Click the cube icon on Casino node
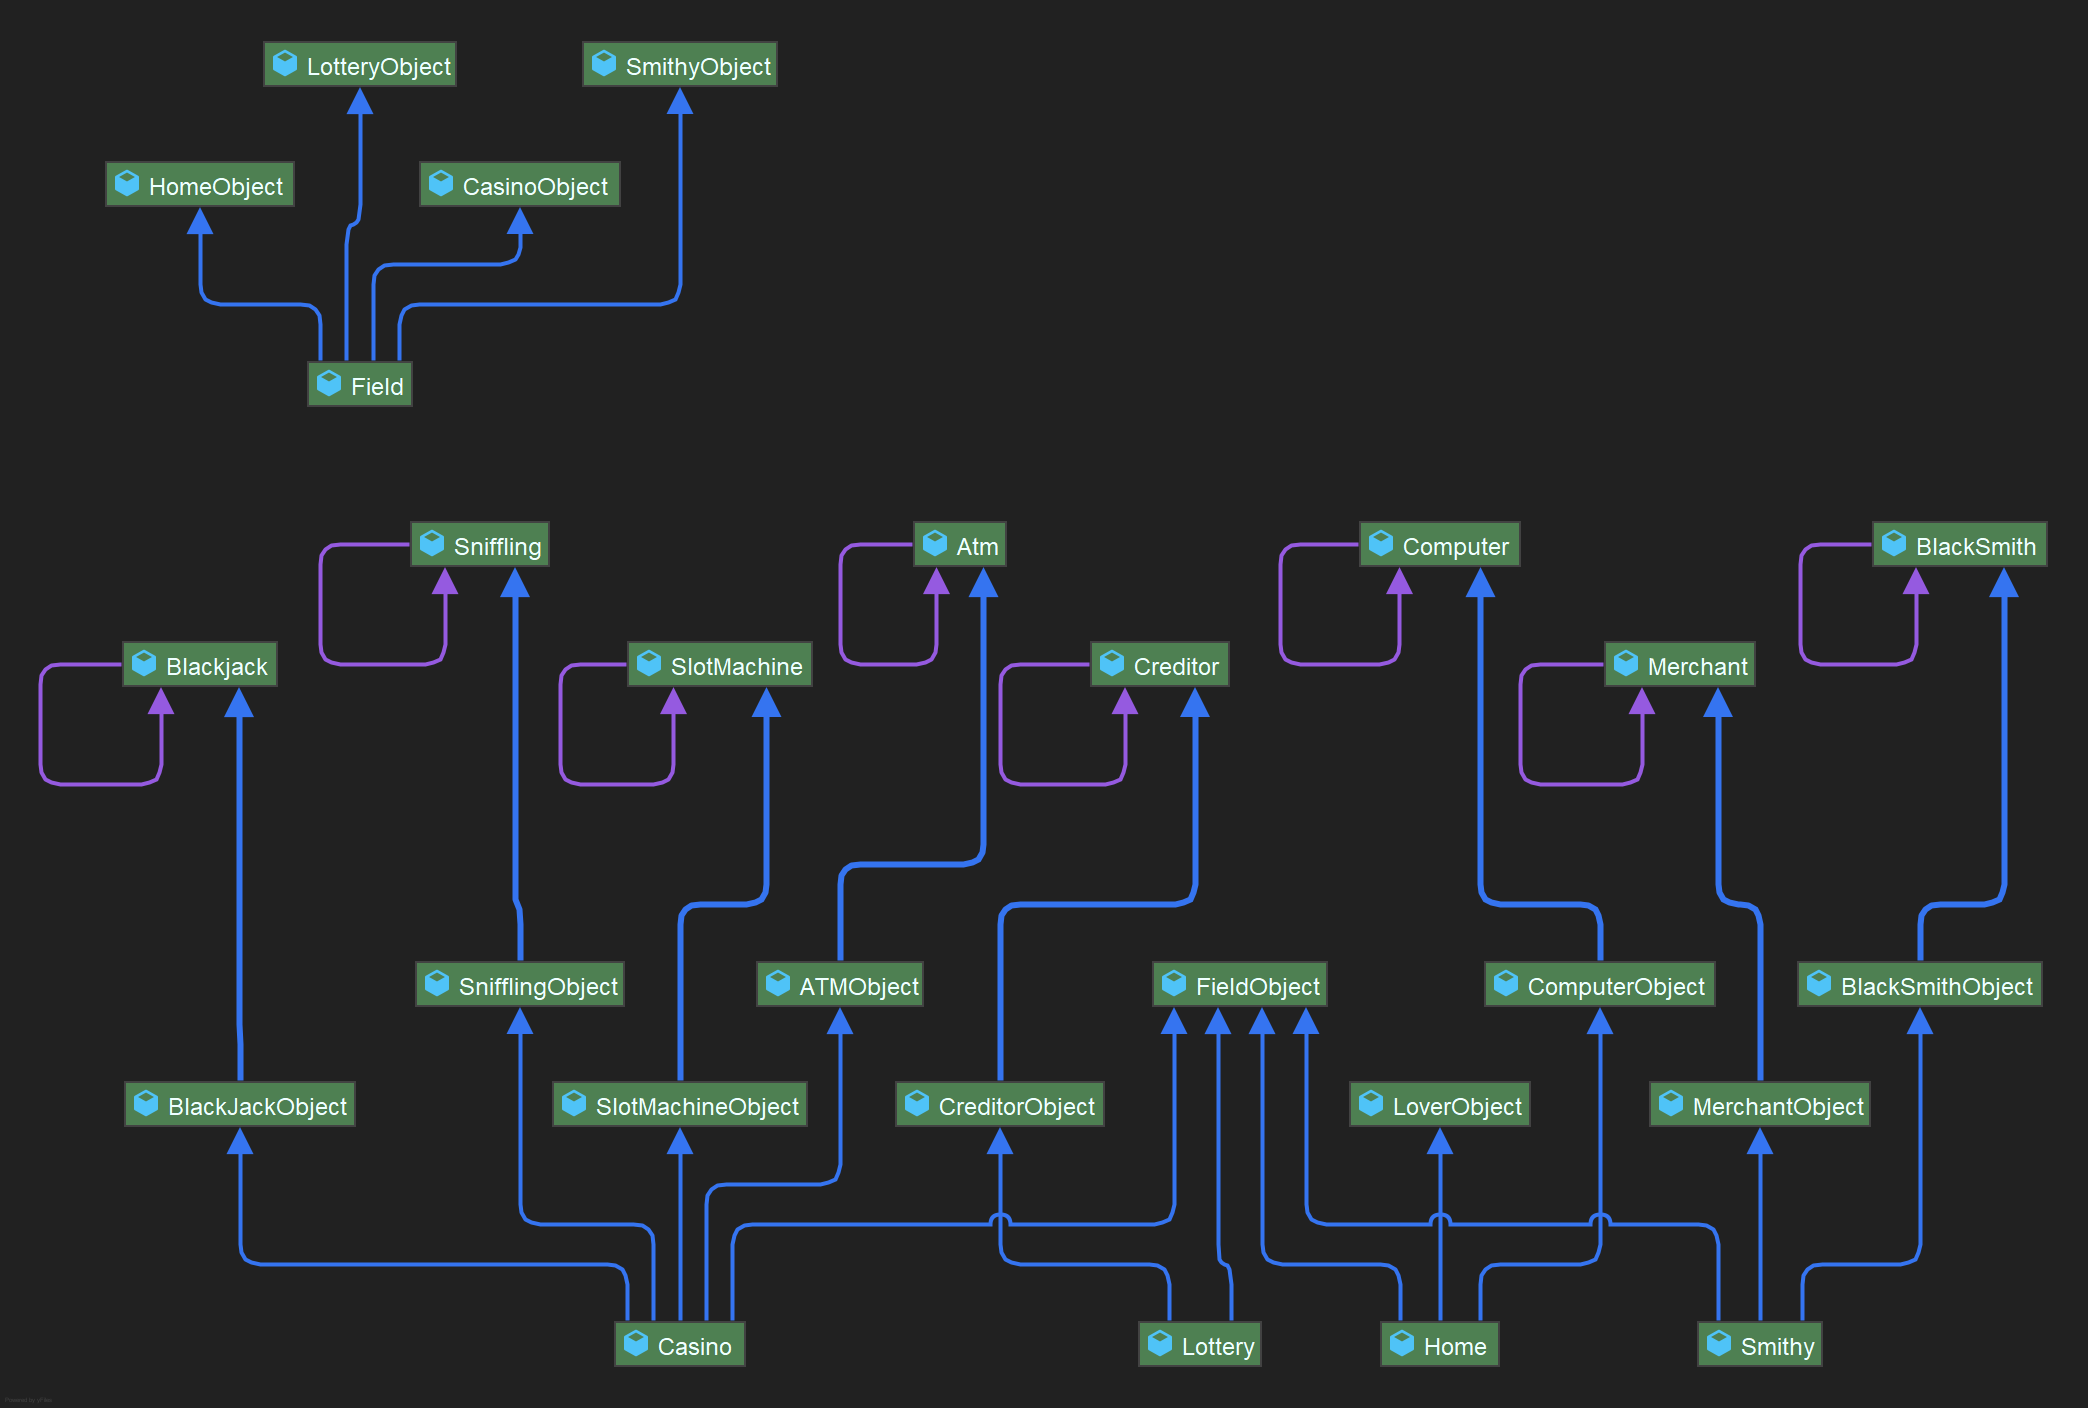Viewport: 2088px width, 1408px height. tap(636, 1344)
